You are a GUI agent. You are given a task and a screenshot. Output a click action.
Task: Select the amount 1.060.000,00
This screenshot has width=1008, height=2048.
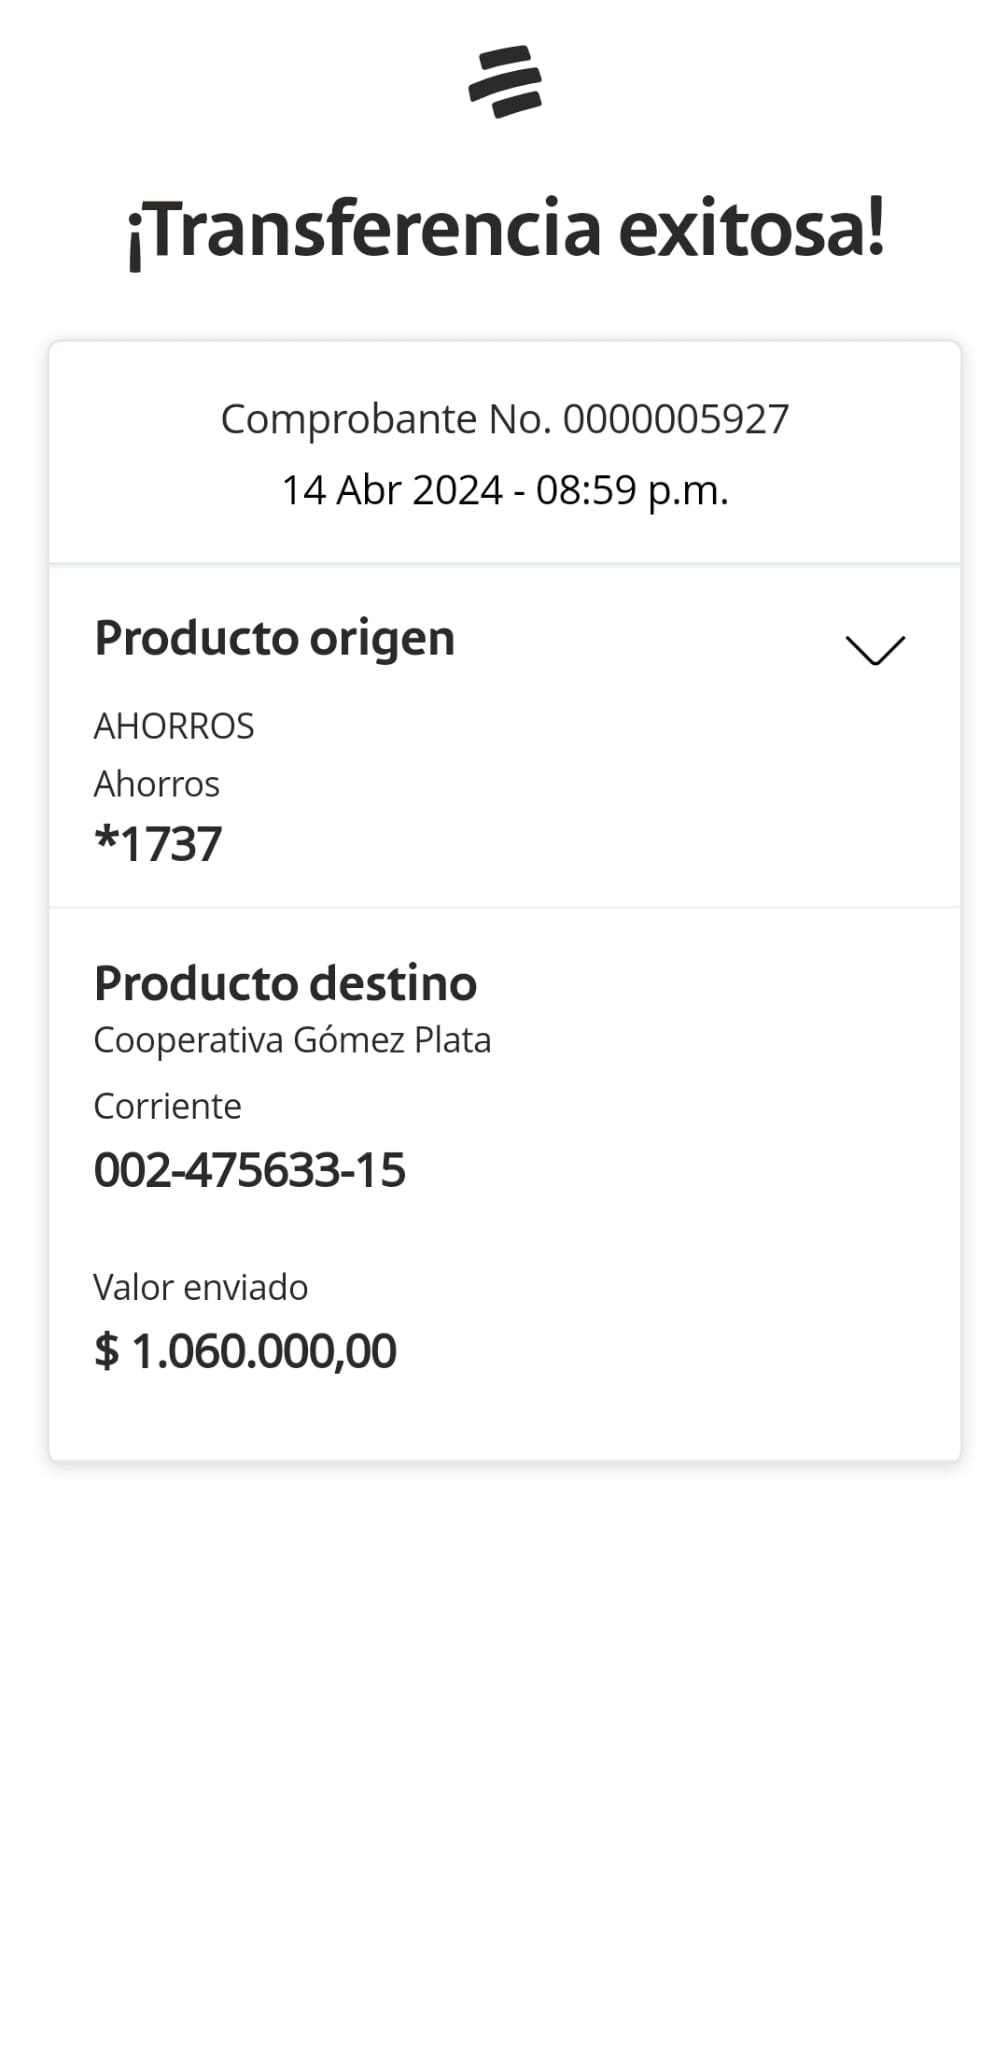click(x=264, y=1351)
